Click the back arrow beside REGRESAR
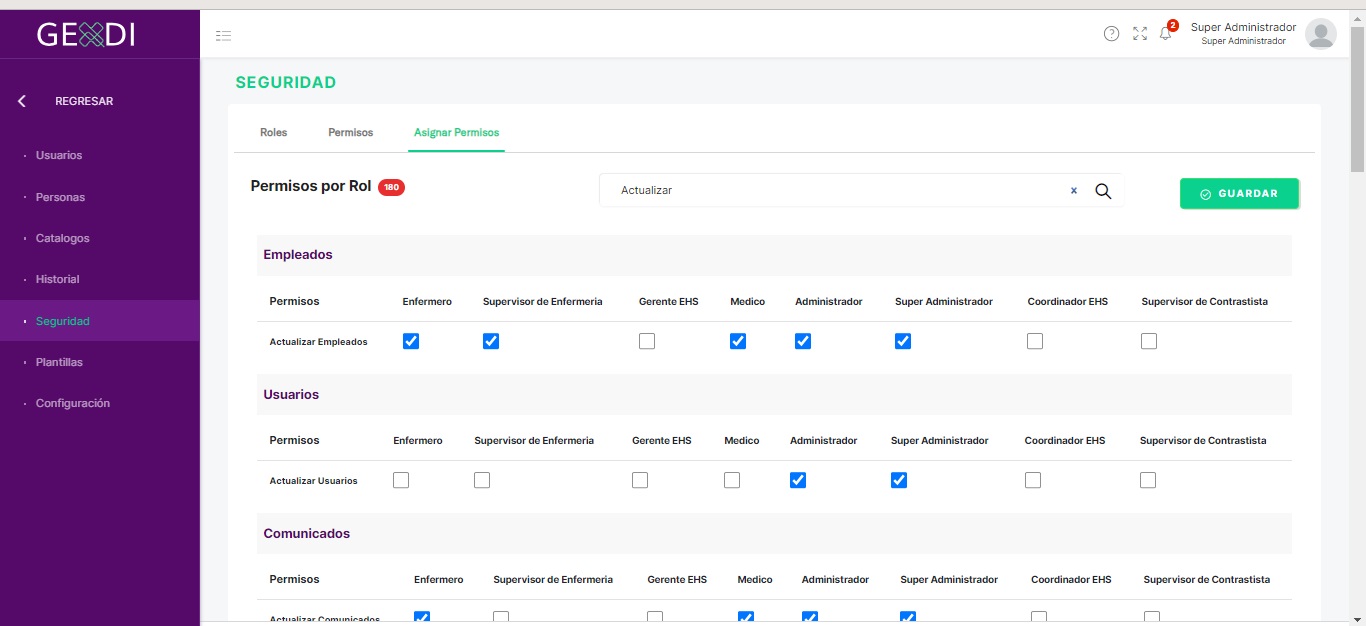 click(x=22, y=101)
